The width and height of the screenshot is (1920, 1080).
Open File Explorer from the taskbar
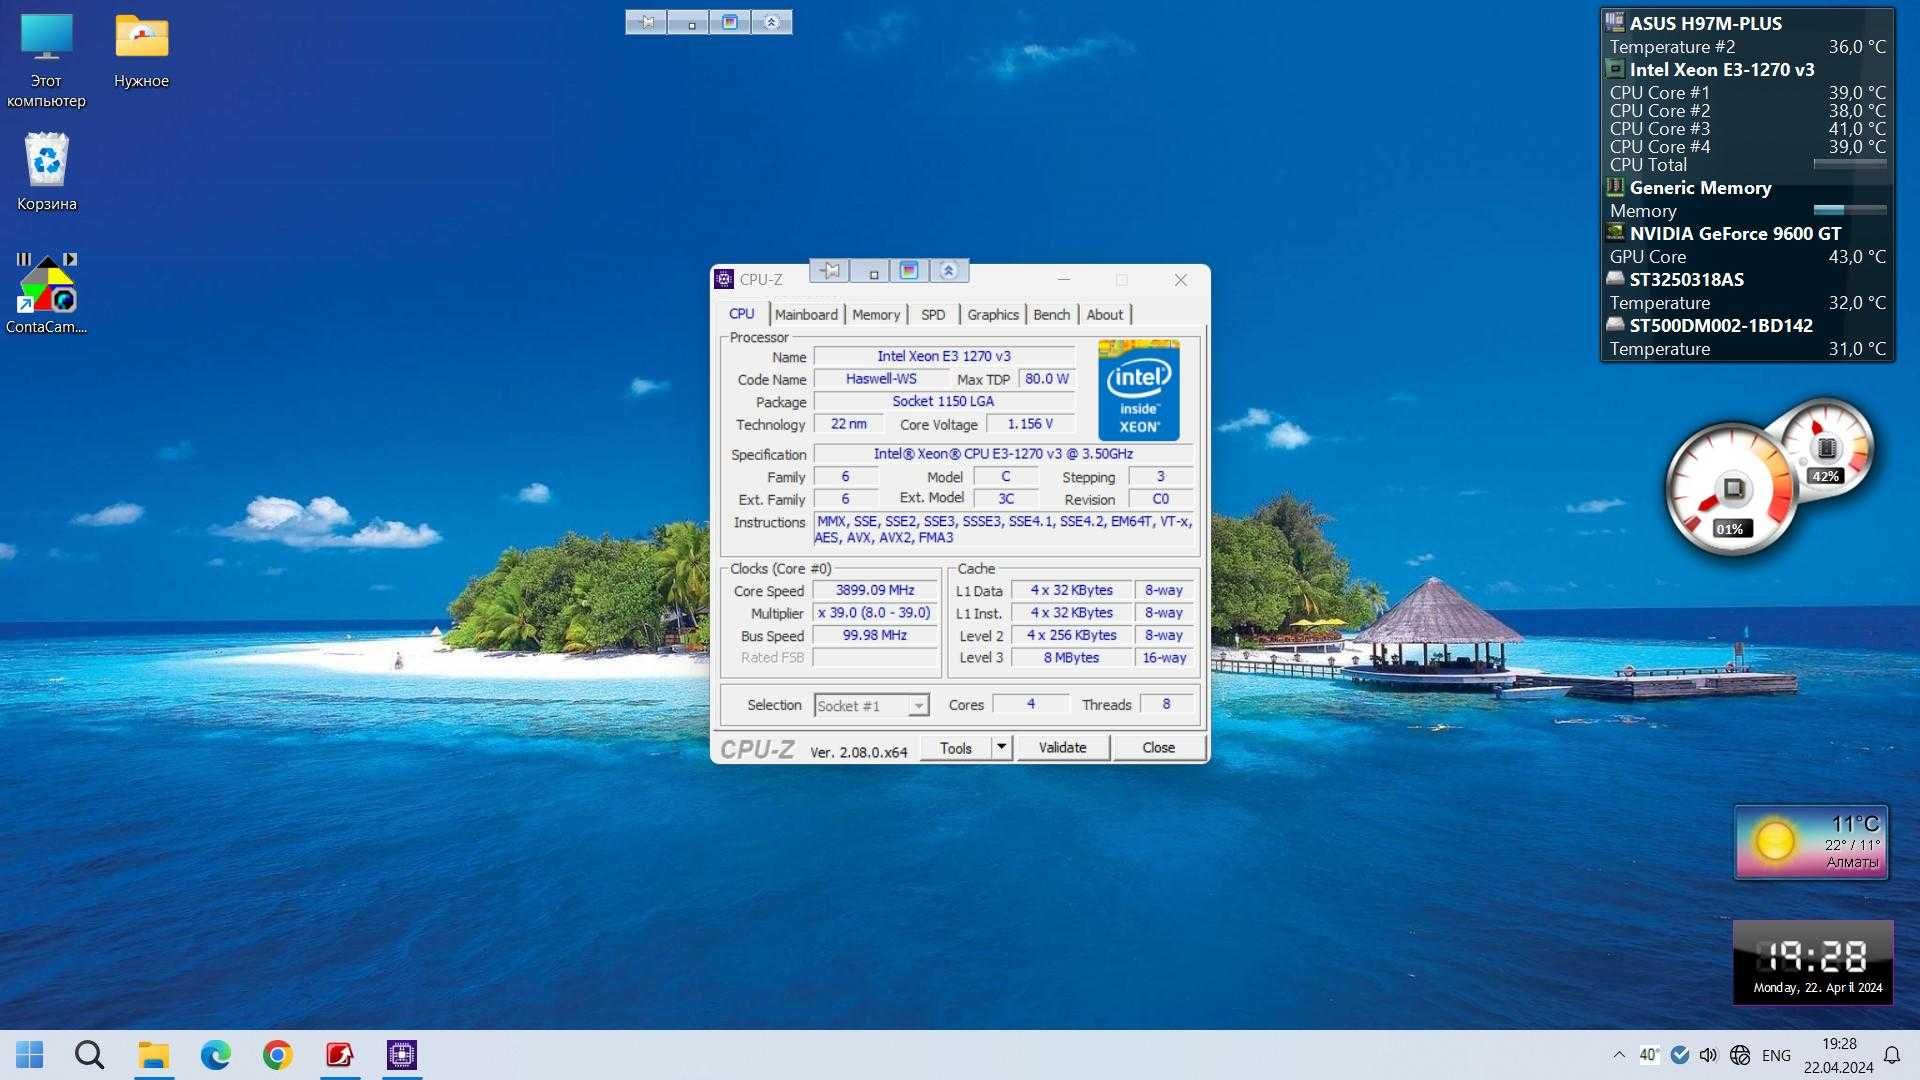(154, 1055)
